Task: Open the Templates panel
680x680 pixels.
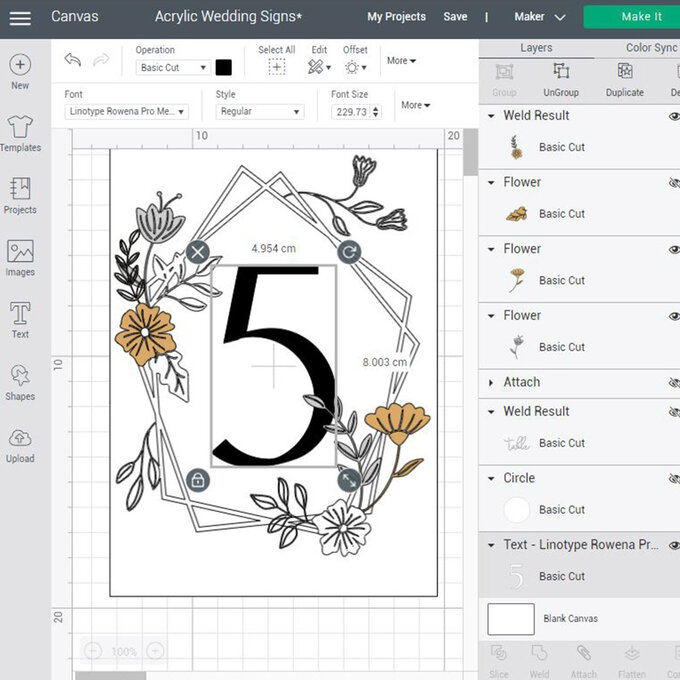Action: (20, 133)
